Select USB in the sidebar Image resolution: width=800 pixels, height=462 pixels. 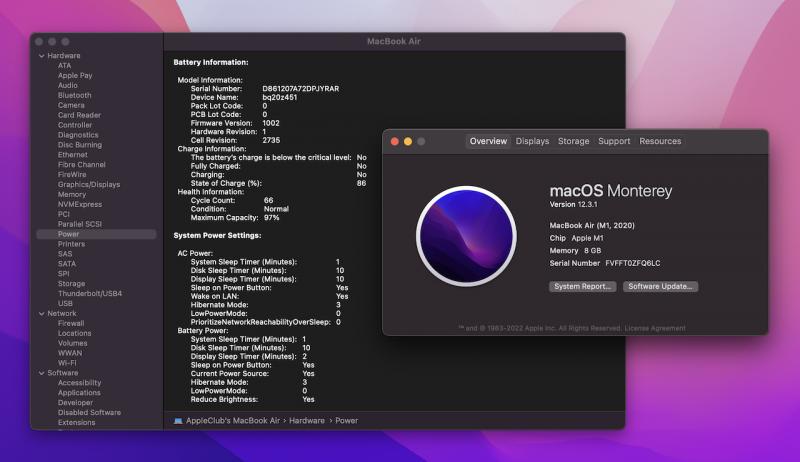(x=65, y=303)
